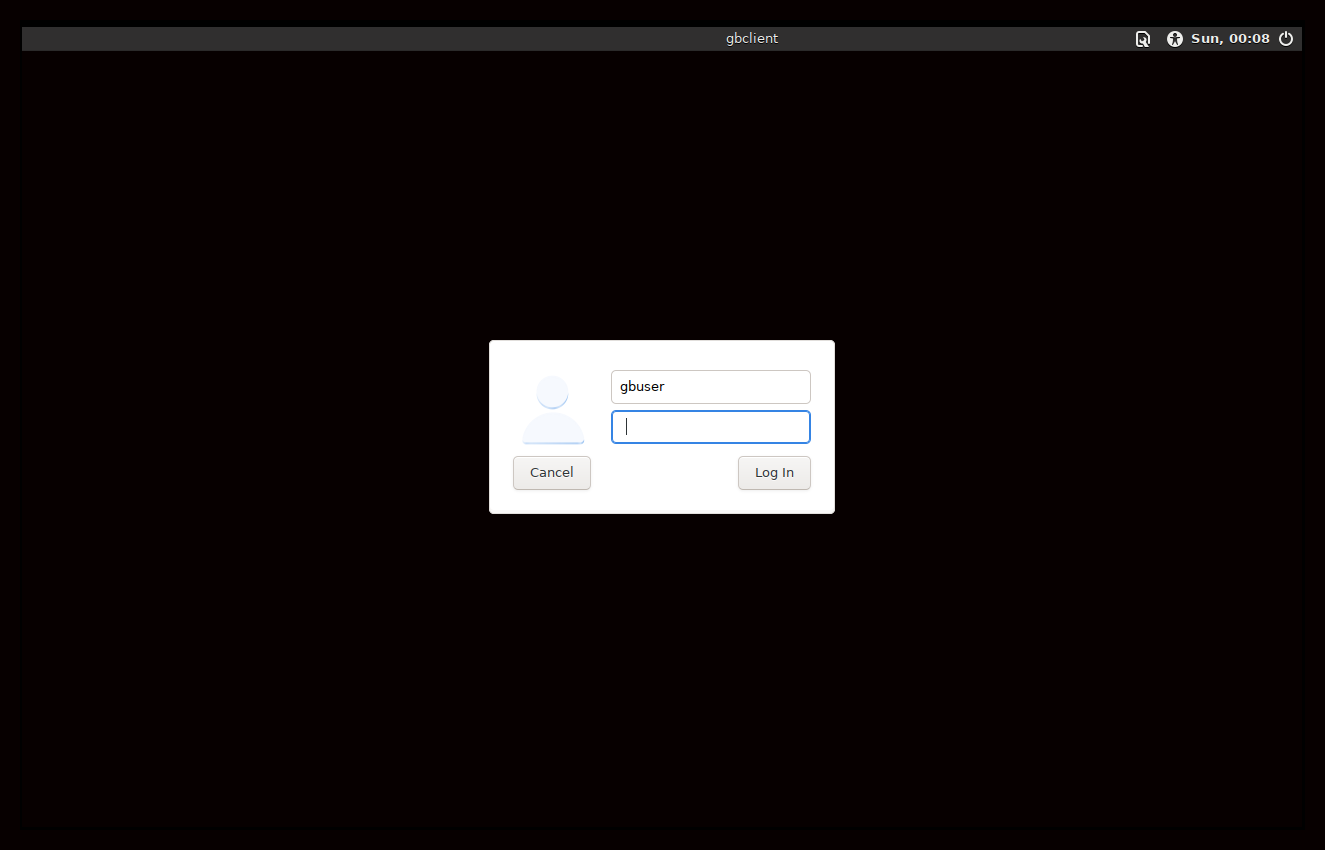Click top panel space right of gbclient
1325x850 pixels.
click(x=950, y=39)
